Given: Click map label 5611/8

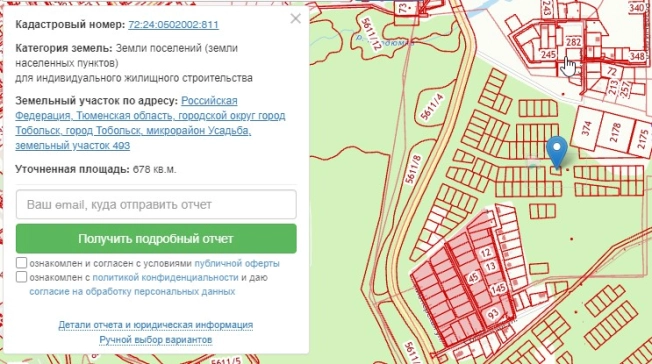Looking at the screenshot, I should [x=413, y=169].
